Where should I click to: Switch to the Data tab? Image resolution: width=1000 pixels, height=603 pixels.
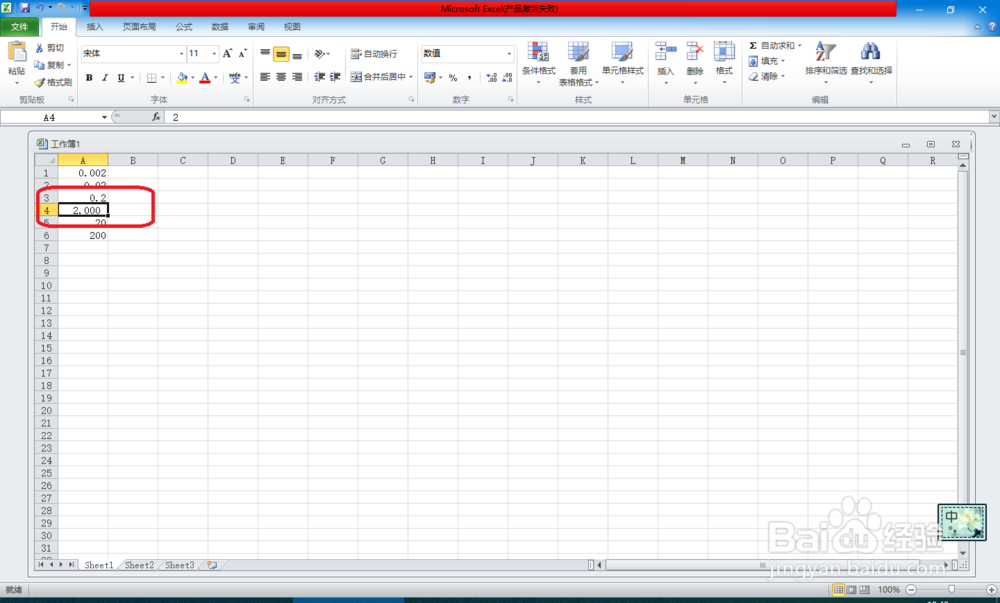click(220, 27)
